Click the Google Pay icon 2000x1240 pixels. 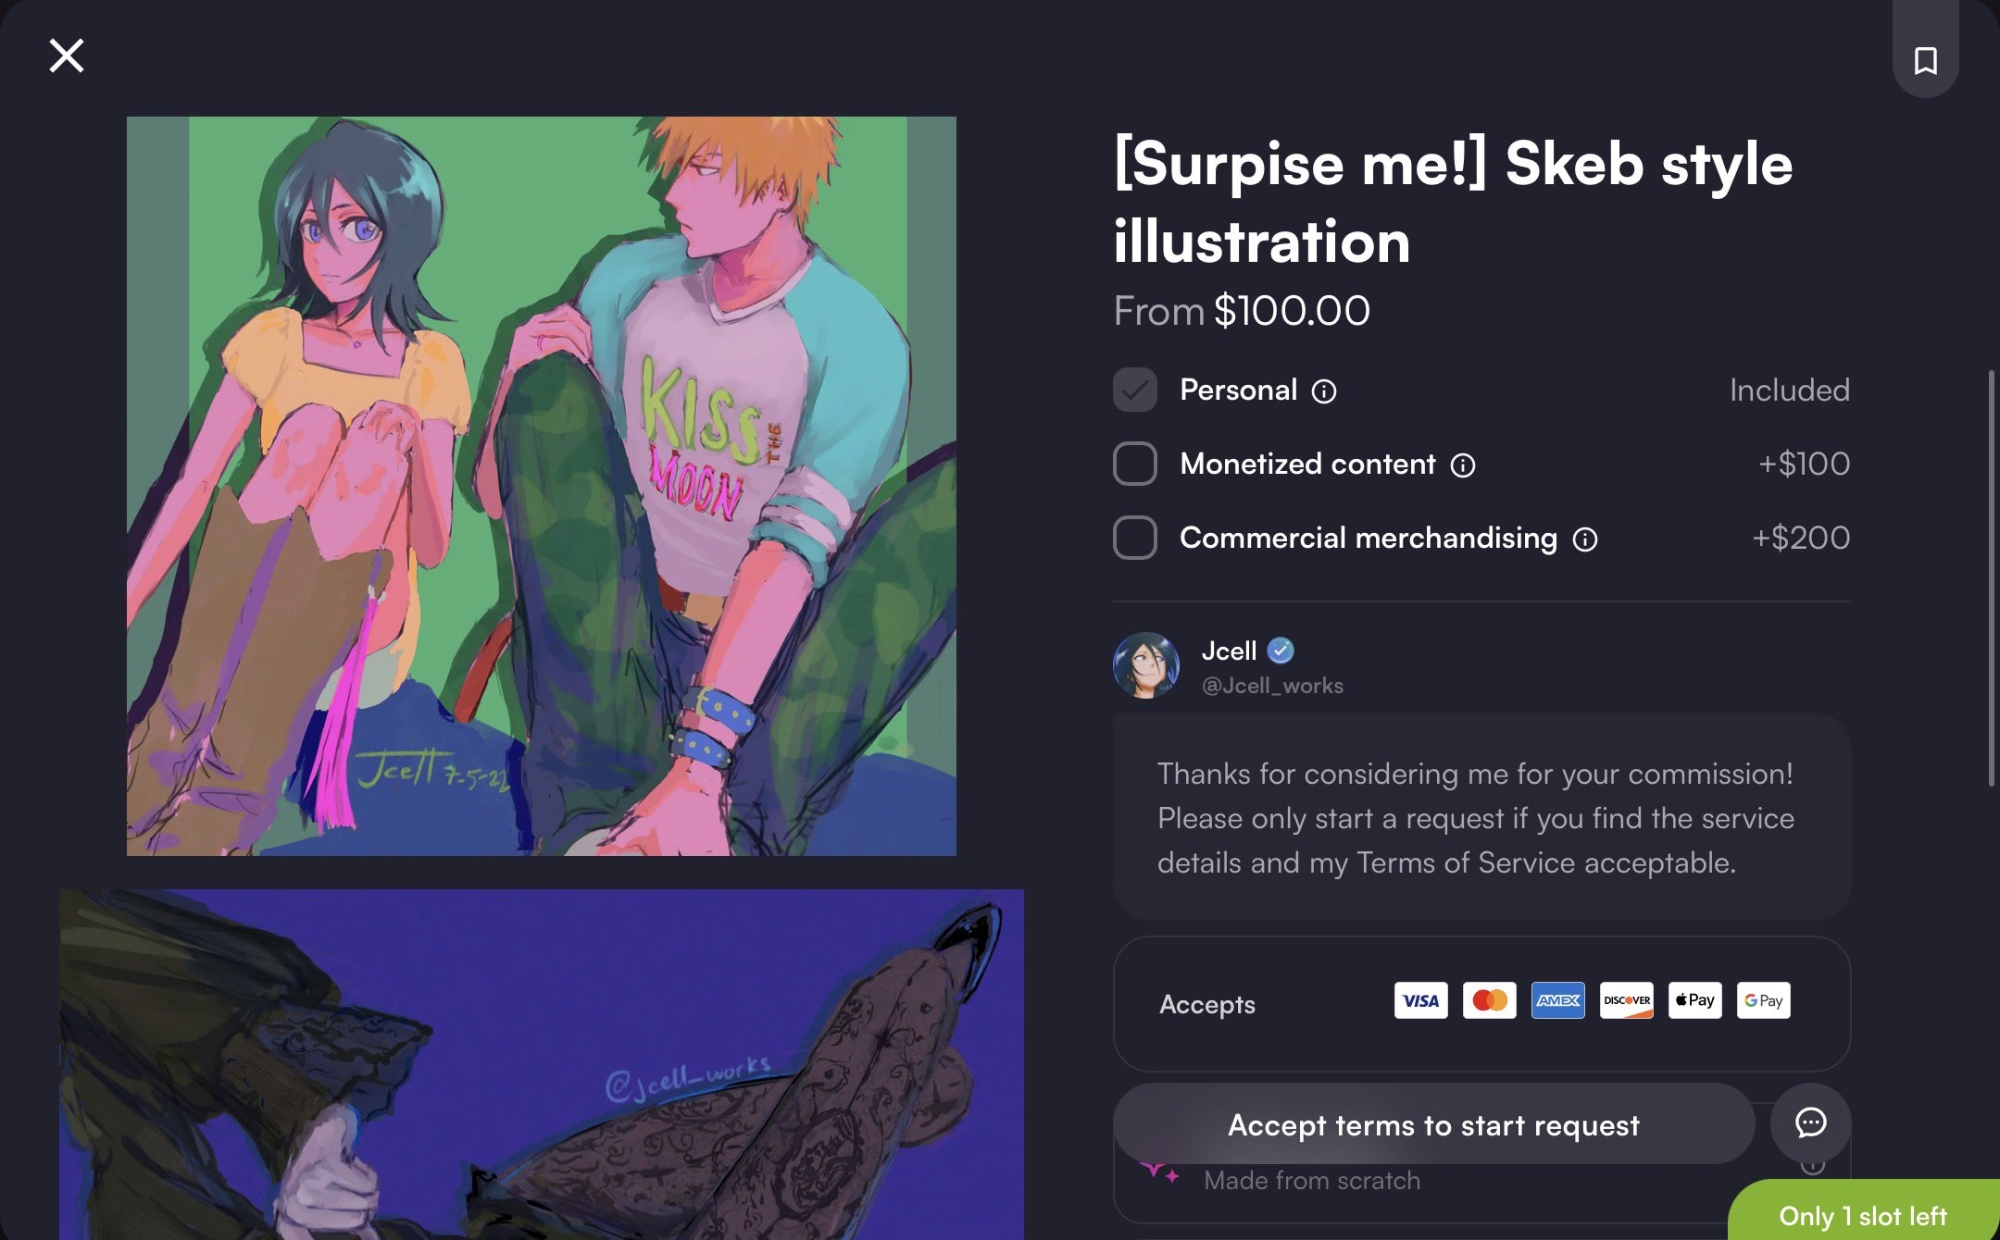(1764, 1000)
